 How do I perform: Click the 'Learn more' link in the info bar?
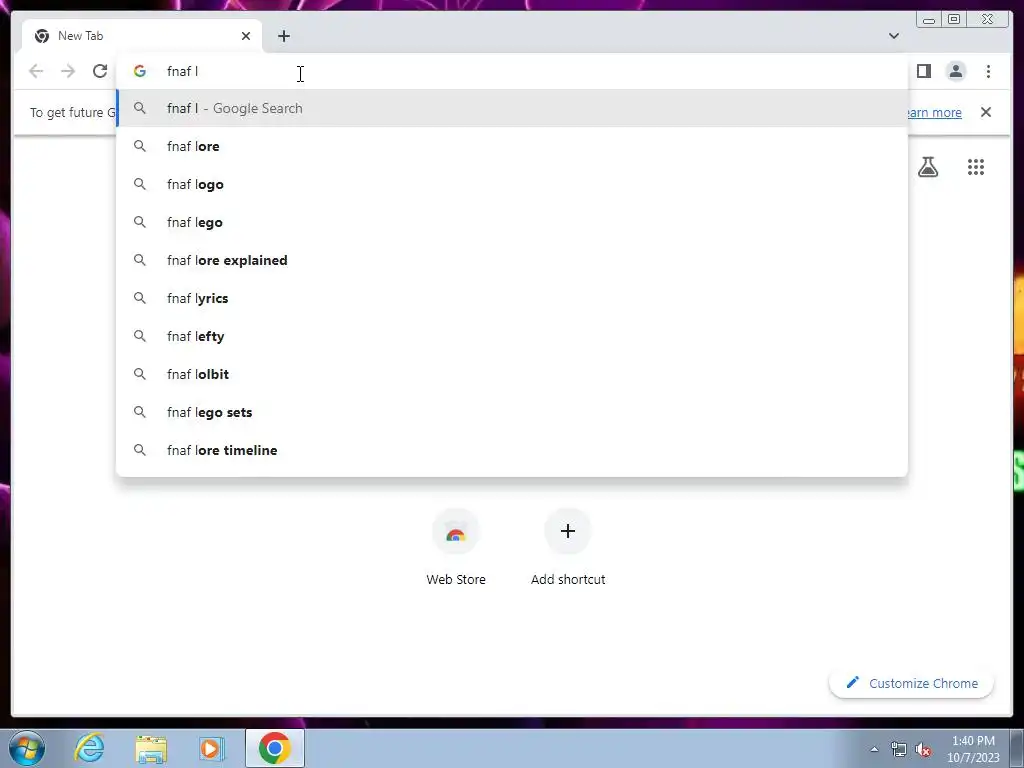pyautogui.click(x=935, y=112)
